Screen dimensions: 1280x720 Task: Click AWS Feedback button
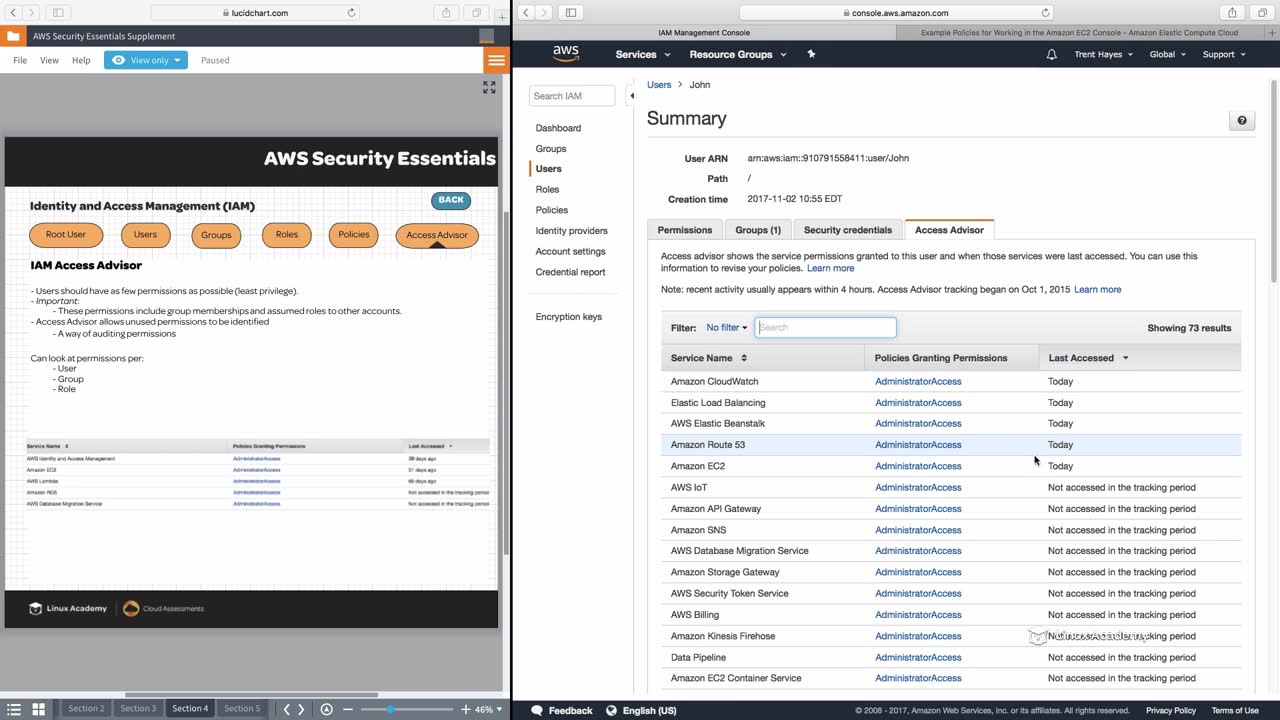click(x=562, y=711)
